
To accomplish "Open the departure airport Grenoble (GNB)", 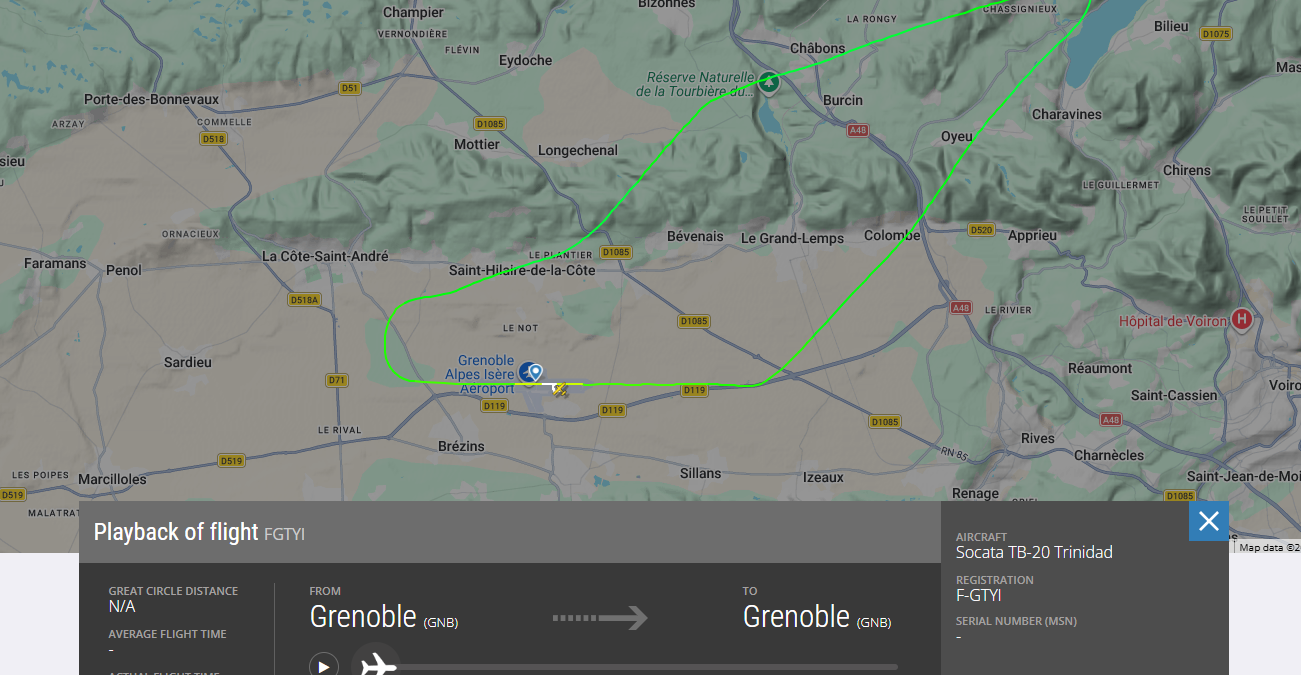I will click(x=384, y=617).
